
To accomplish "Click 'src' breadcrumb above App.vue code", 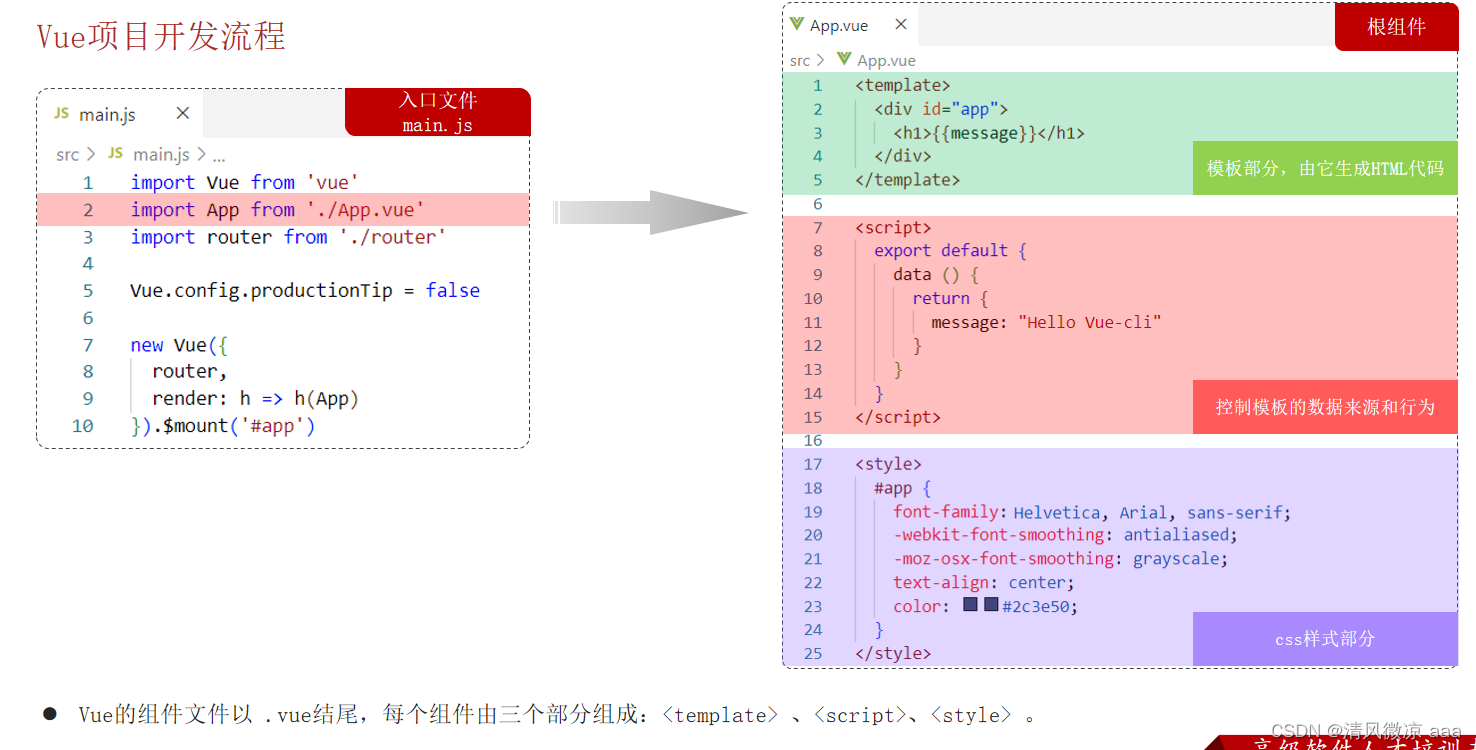I will (800, 61).
